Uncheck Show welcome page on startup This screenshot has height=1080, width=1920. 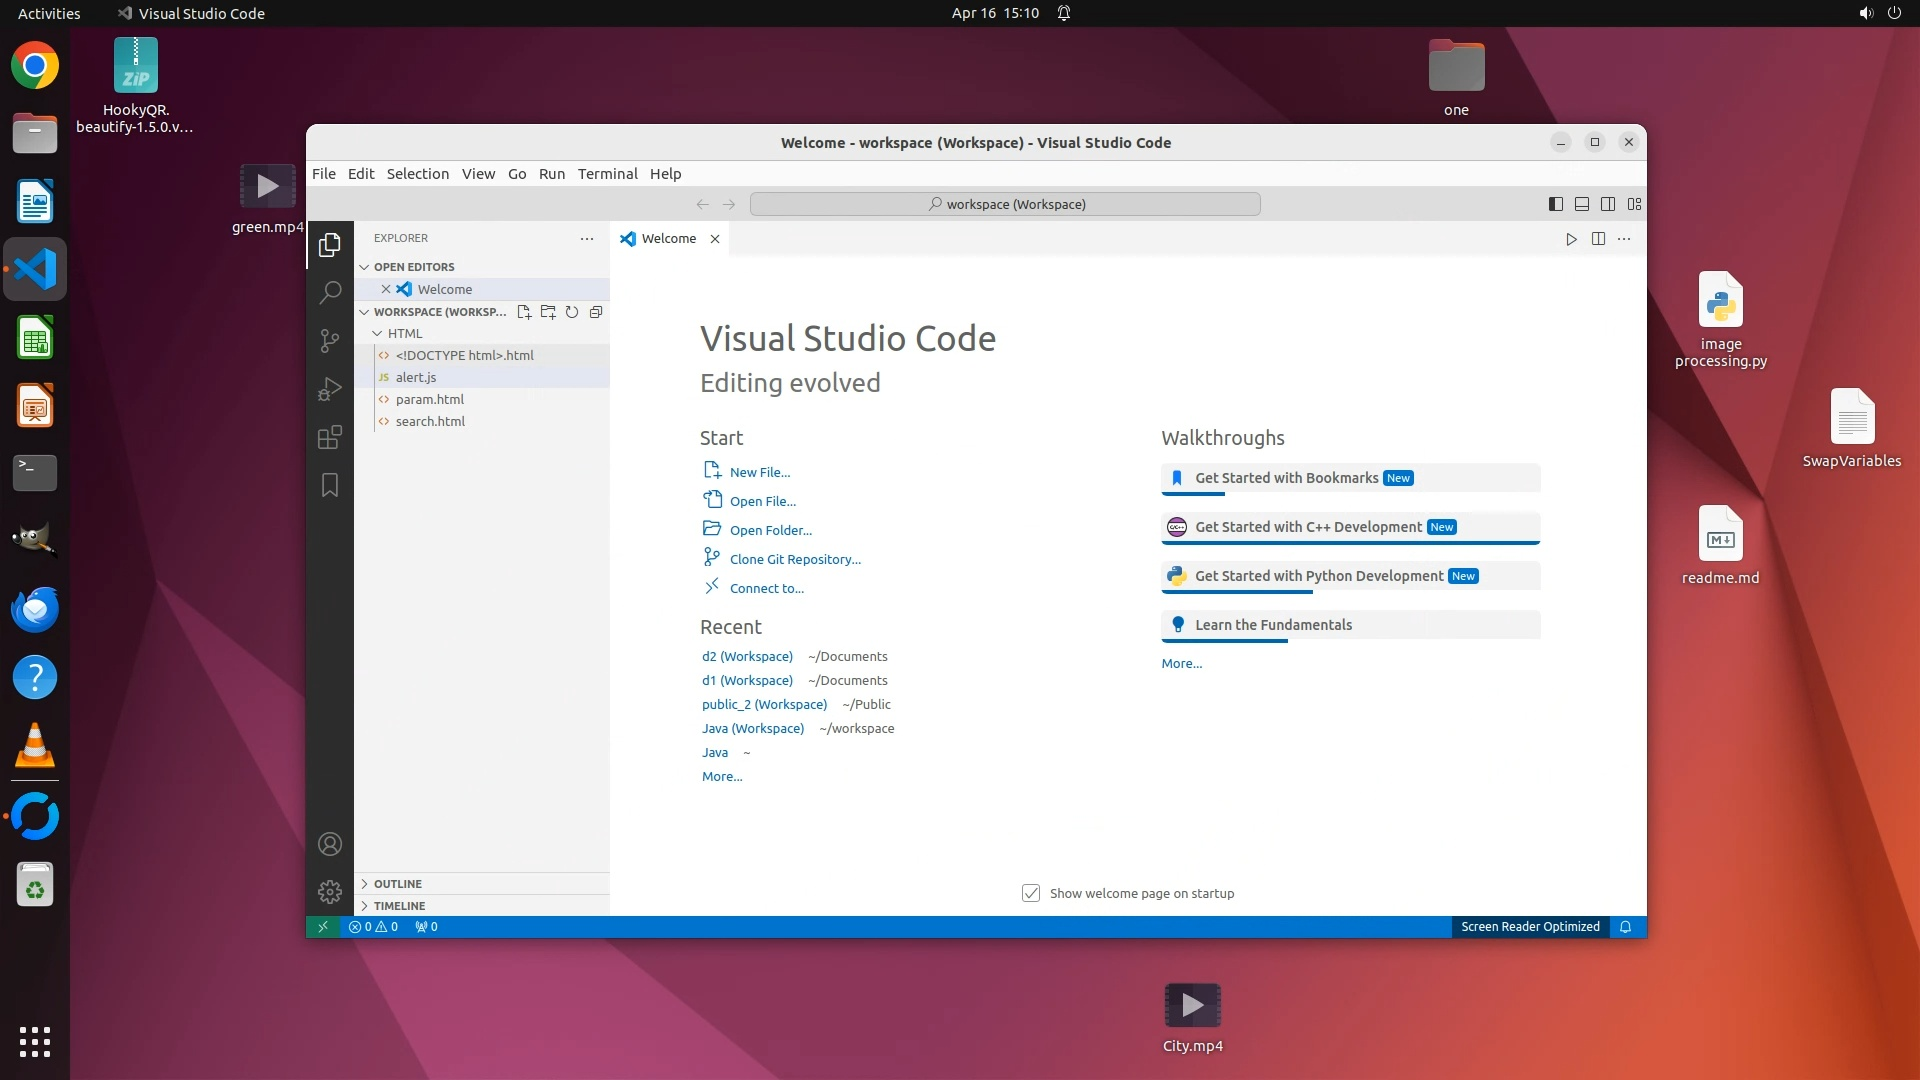pyautogui.click(x=1031, y=893)
